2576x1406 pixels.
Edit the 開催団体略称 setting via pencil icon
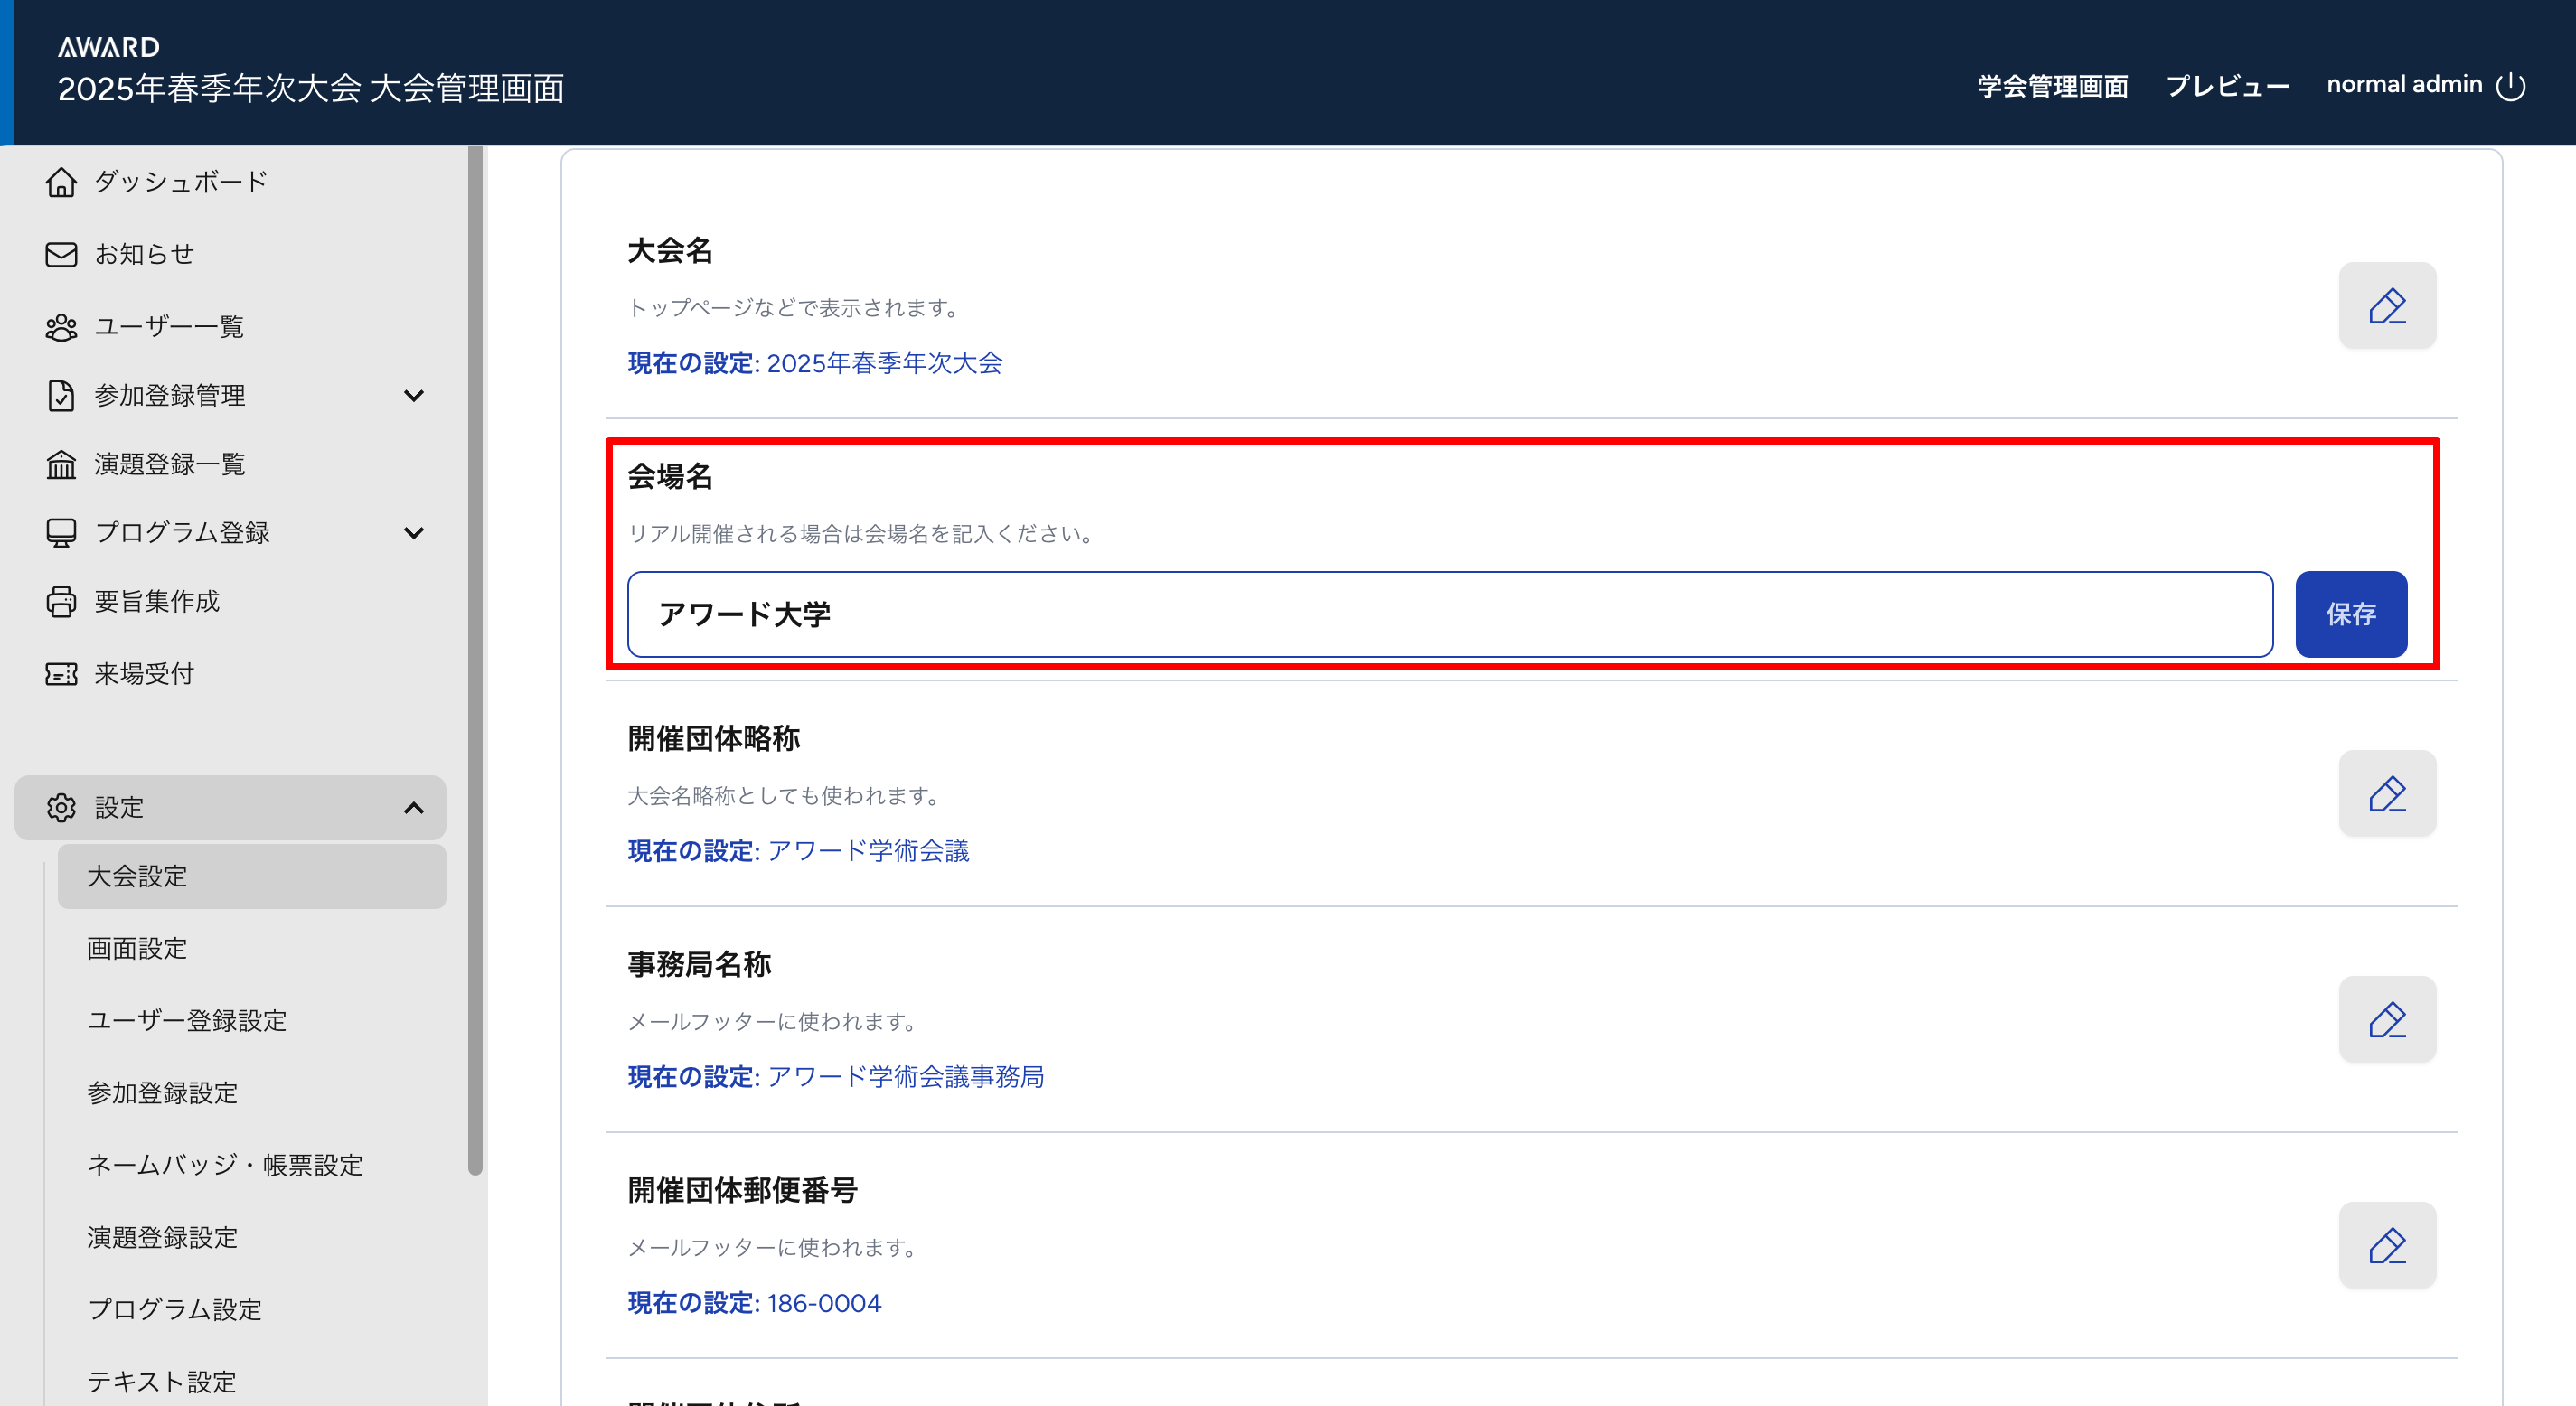point(2386,793)
